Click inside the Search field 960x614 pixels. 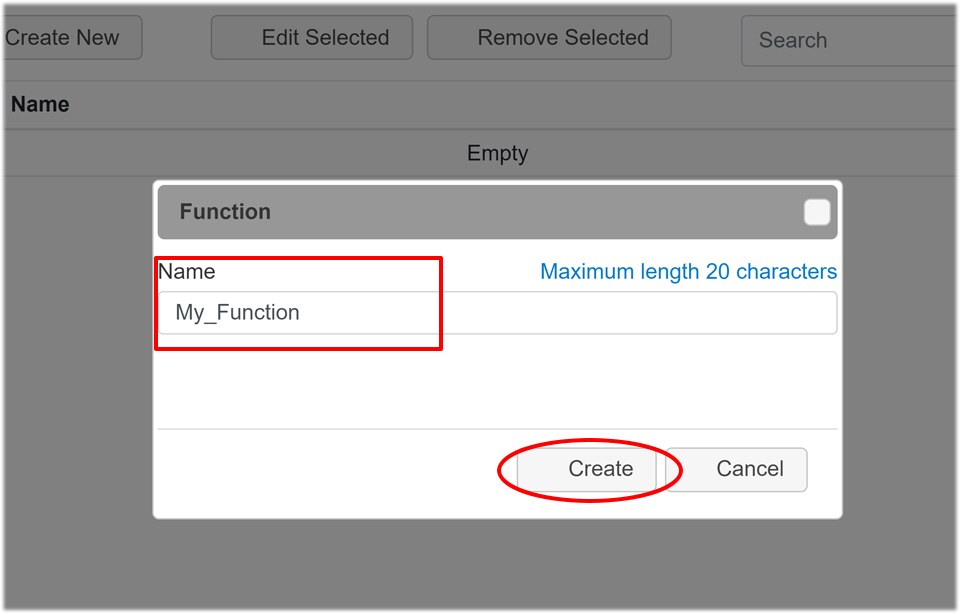tap(850, 40)
